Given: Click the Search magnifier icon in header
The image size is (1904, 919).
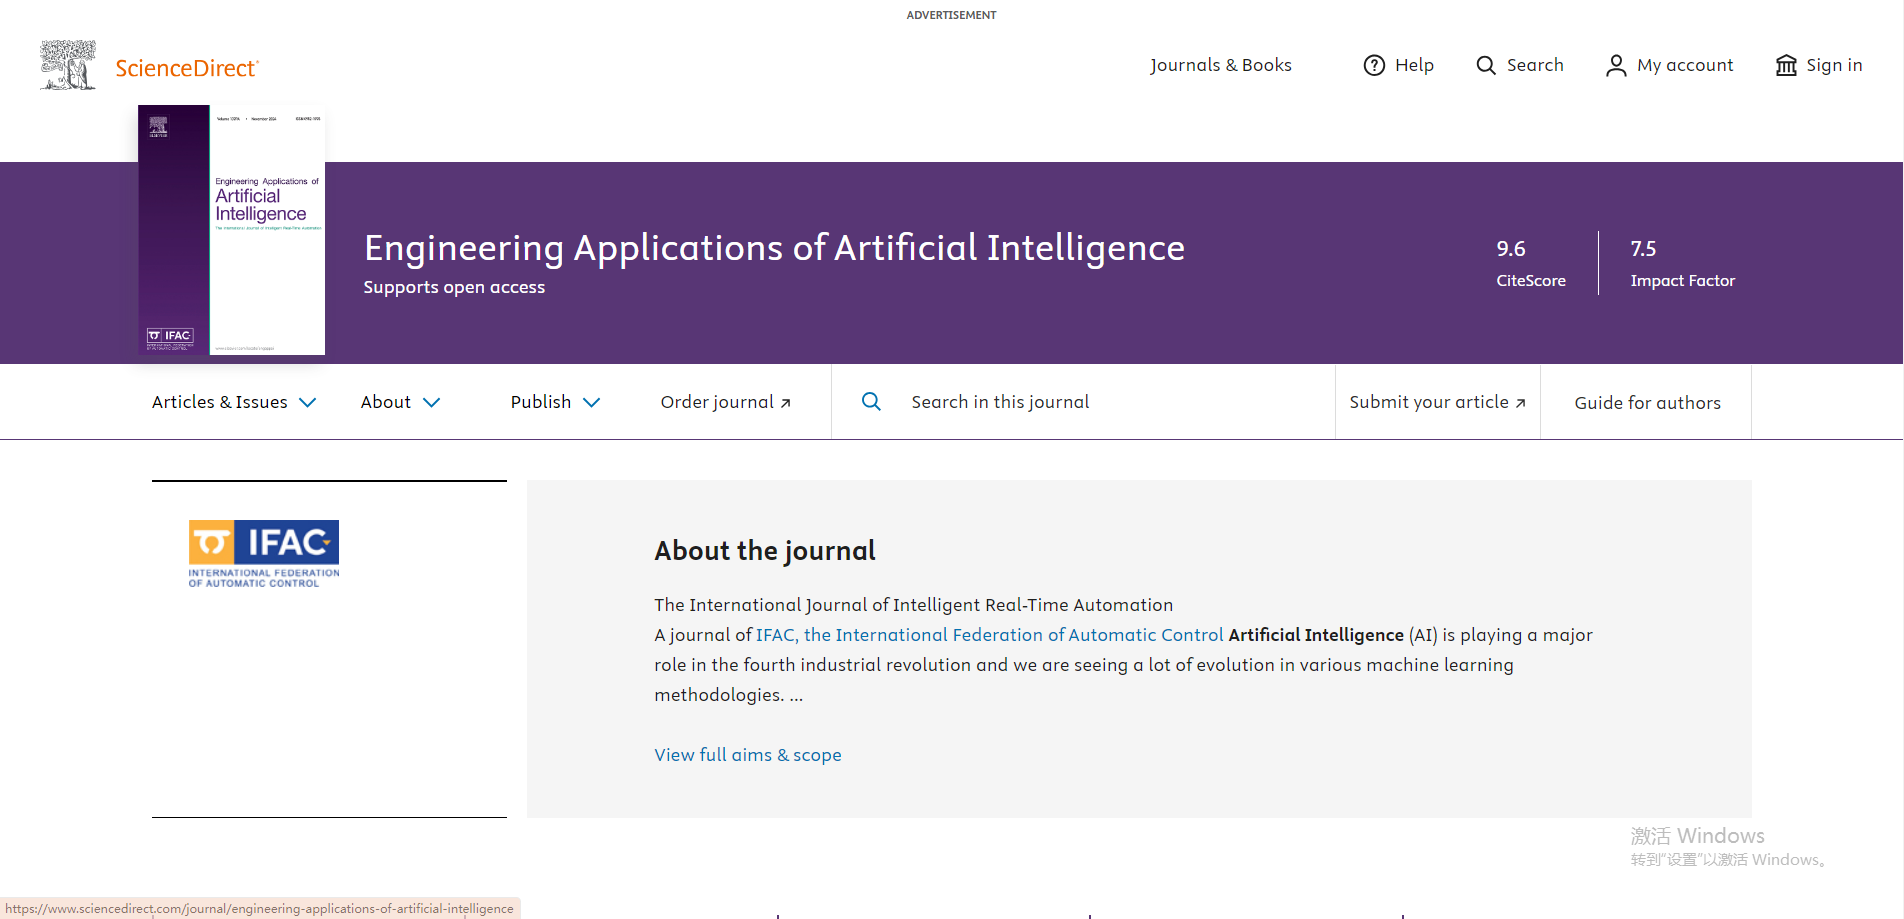Looking at the screenshot, I should tap(1486, 65).
